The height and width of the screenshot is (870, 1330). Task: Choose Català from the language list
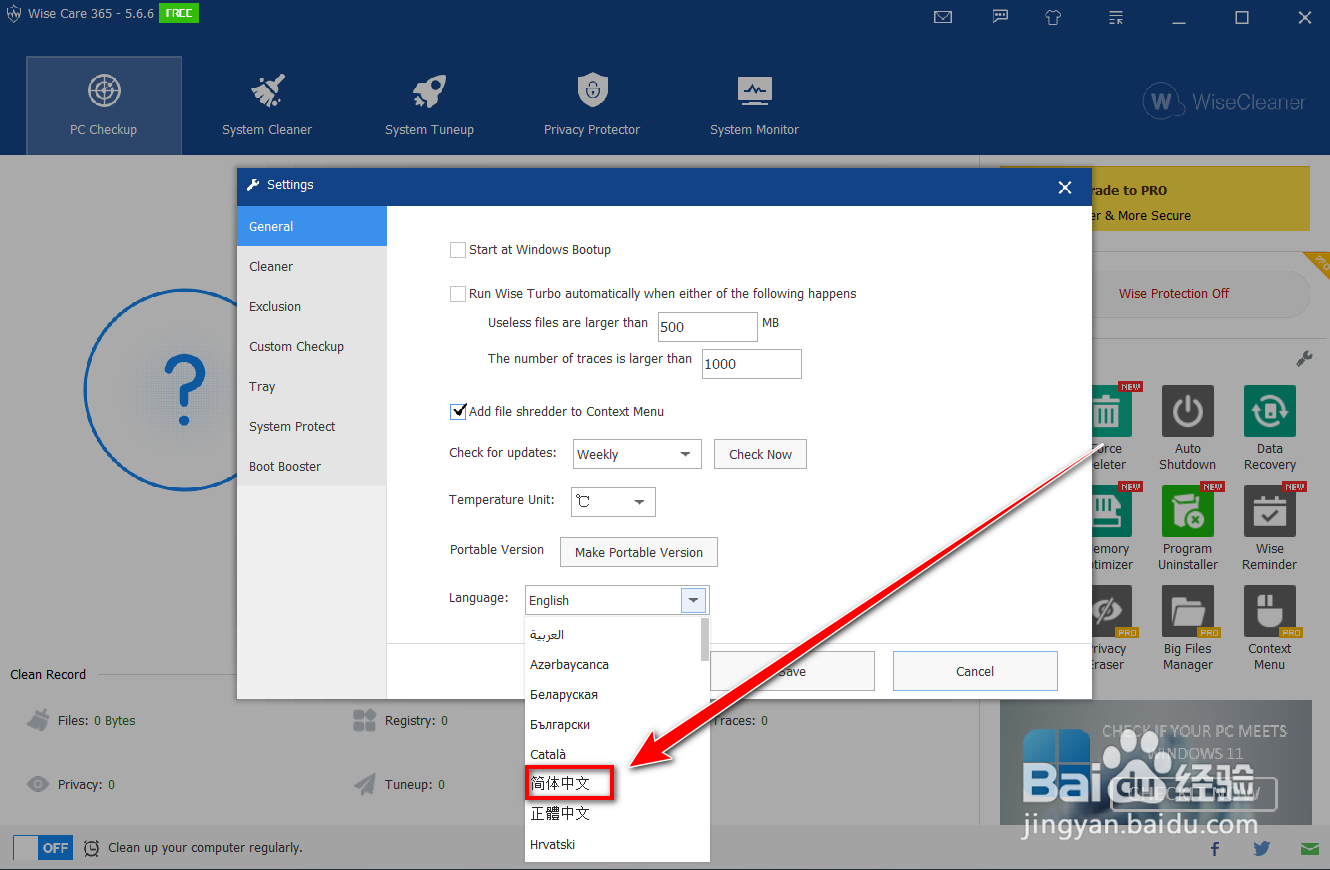613,754
